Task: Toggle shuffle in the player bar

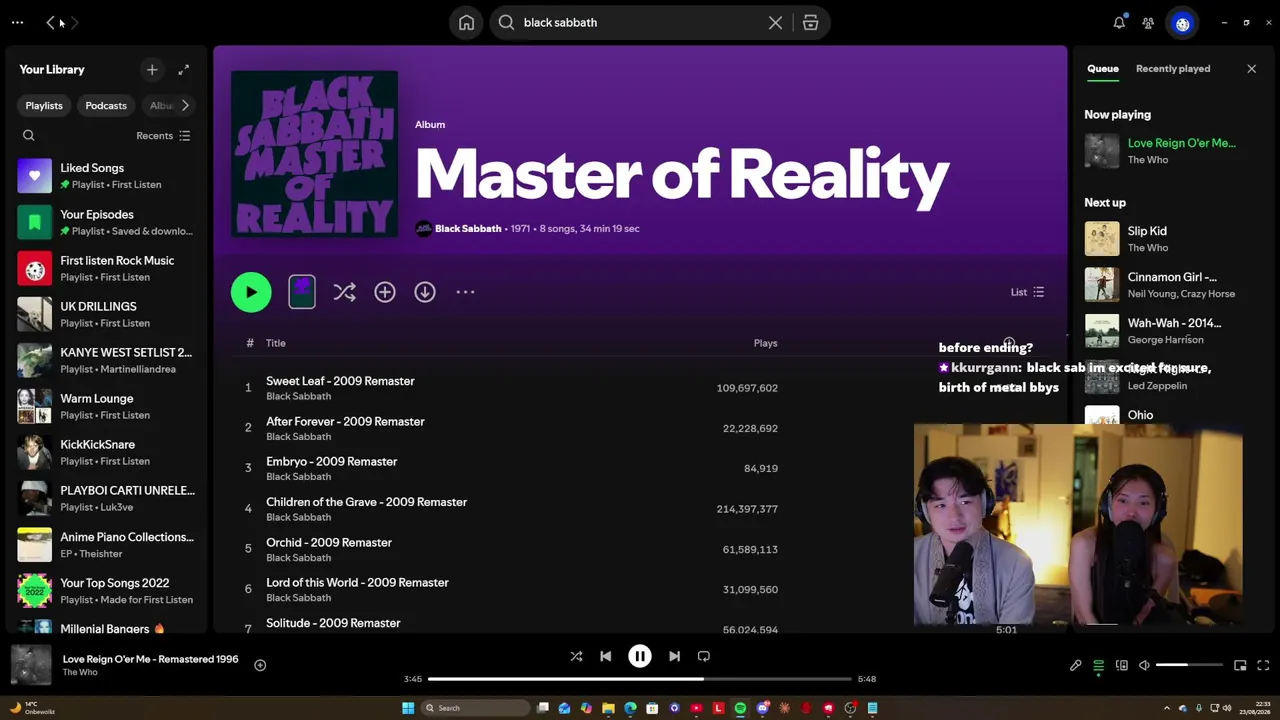Action: 576,656
